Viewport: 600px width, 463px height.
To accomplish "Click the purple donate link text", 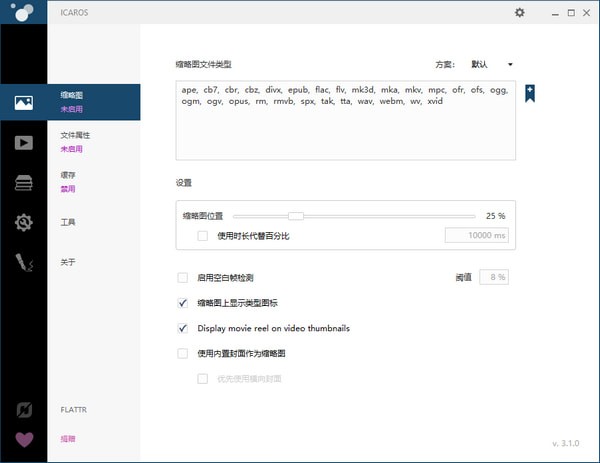I will coord(68,439).
